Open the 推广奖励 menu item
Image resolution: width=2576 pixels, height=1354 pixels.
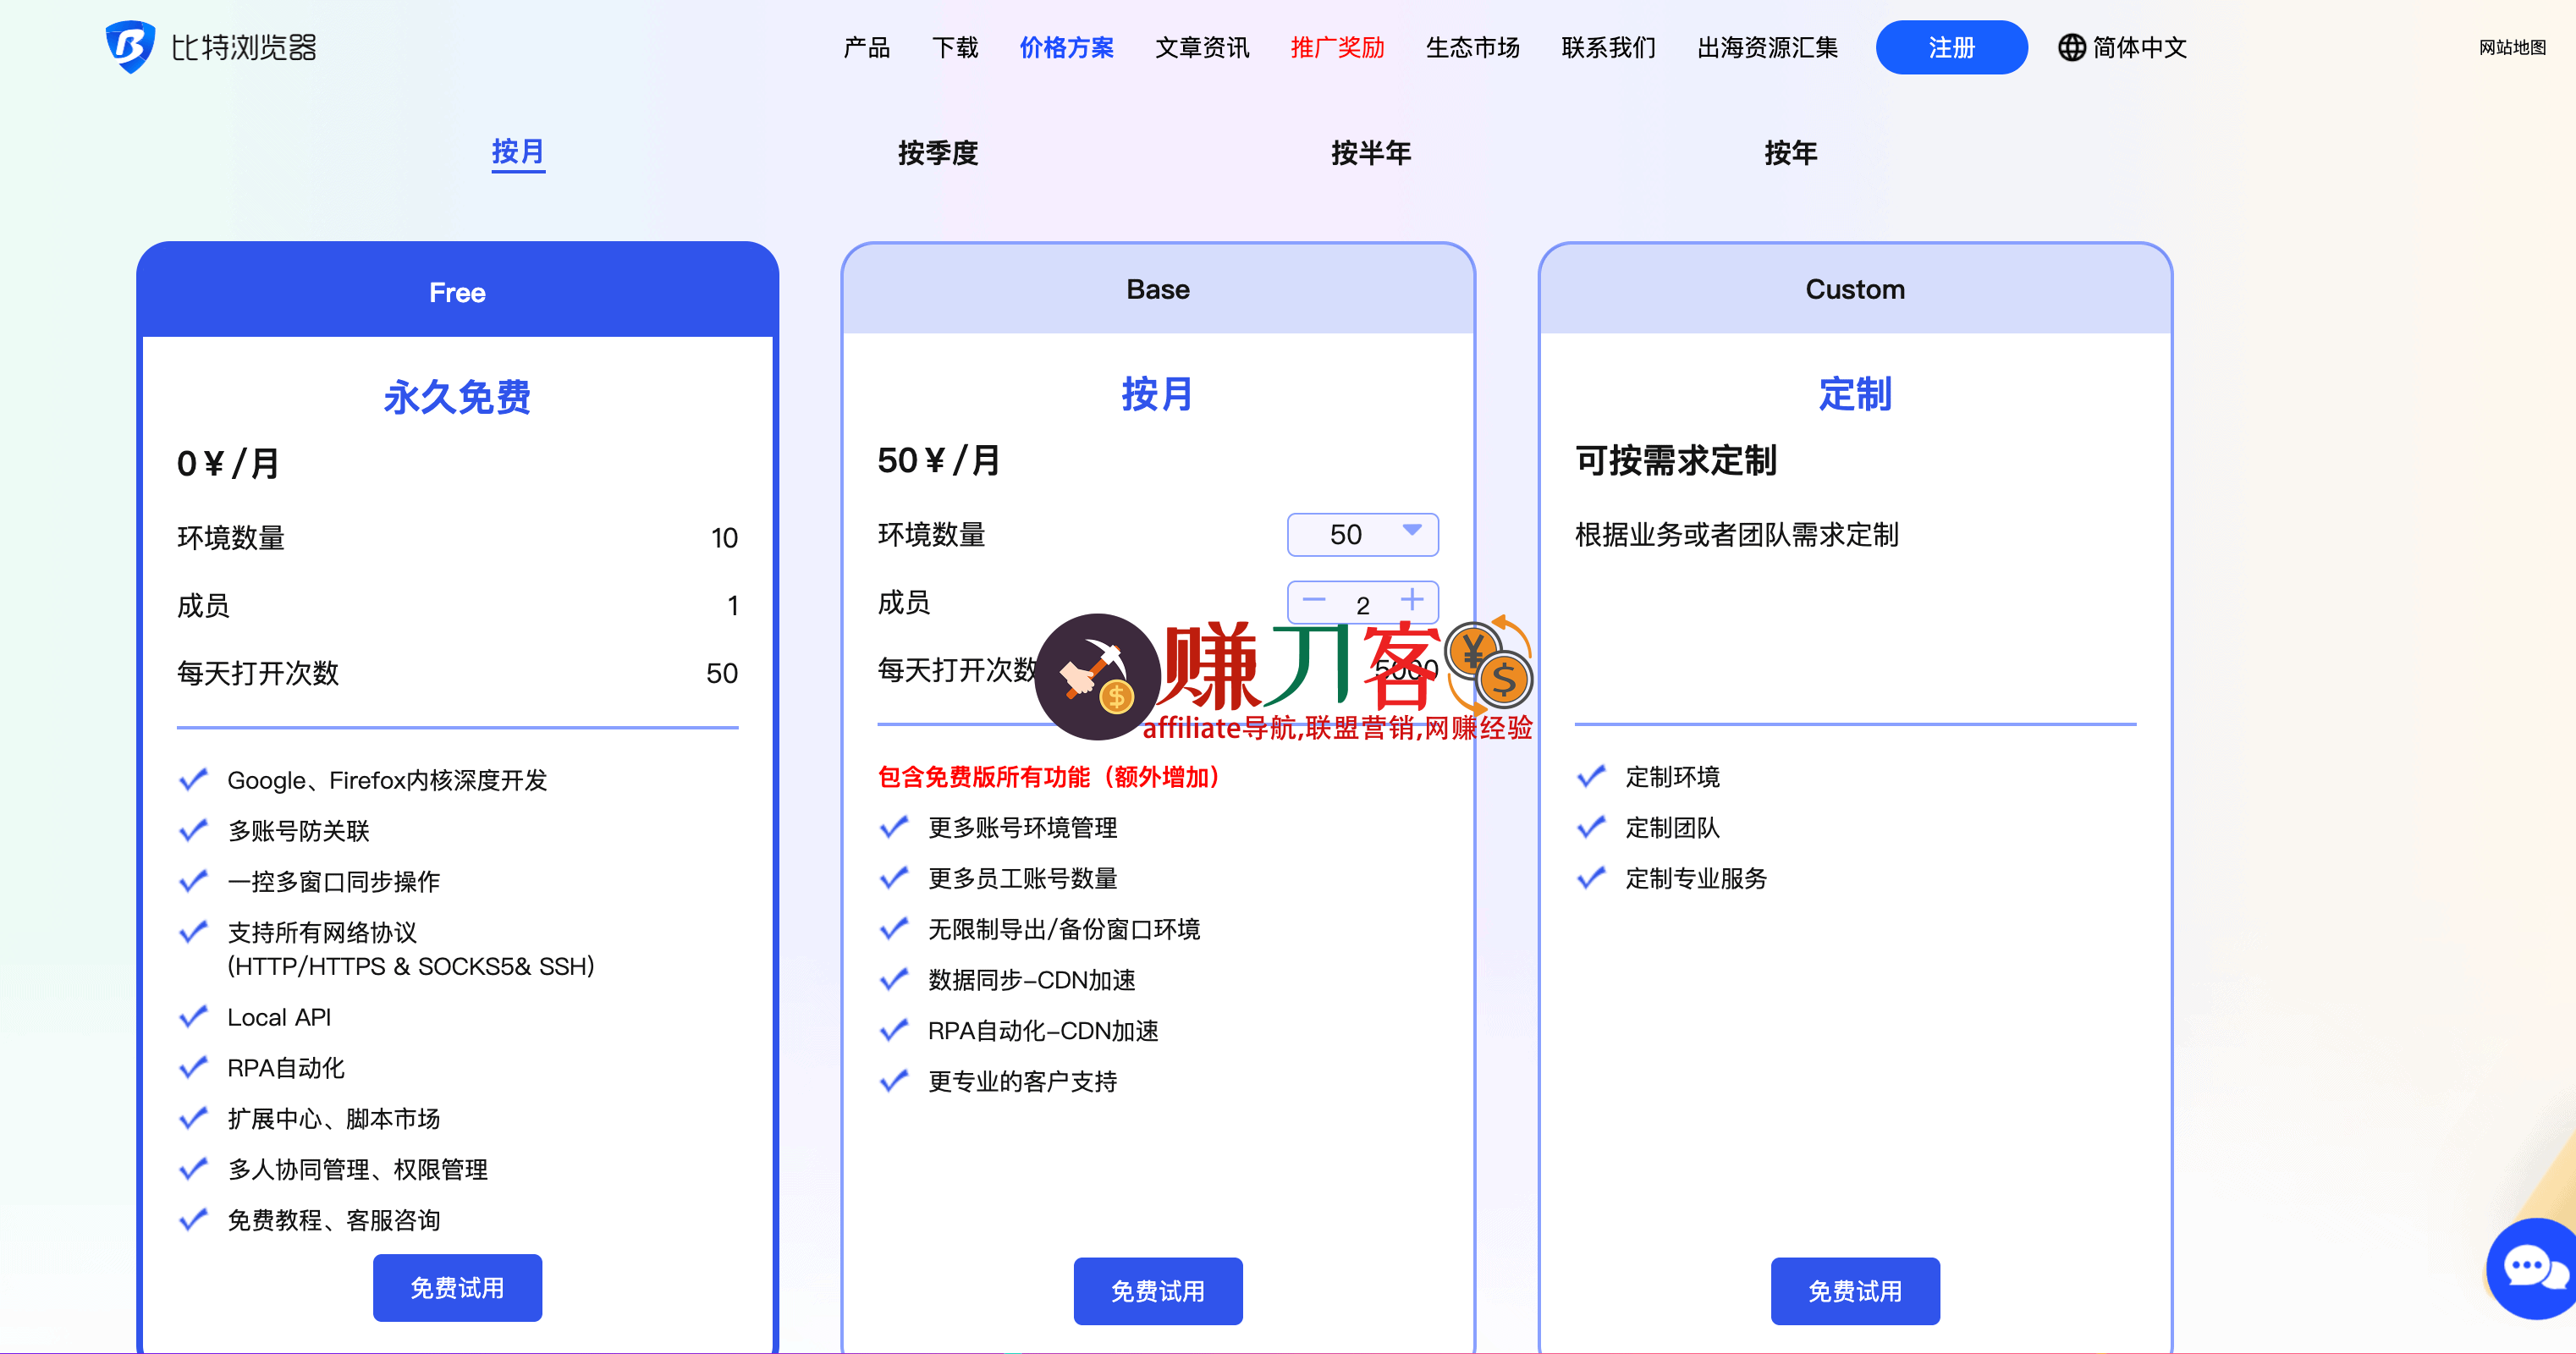pyautogui.click(x=1336, y=47)
